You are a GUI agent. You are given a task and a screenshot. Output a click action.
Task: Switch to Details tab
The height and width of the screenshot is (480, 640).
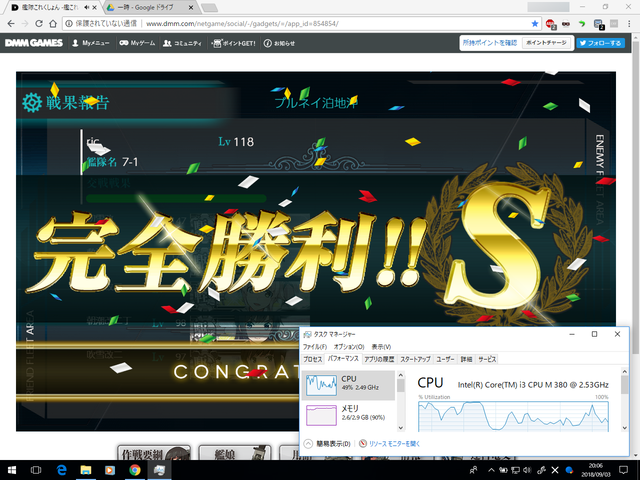(x=467, y=359)
